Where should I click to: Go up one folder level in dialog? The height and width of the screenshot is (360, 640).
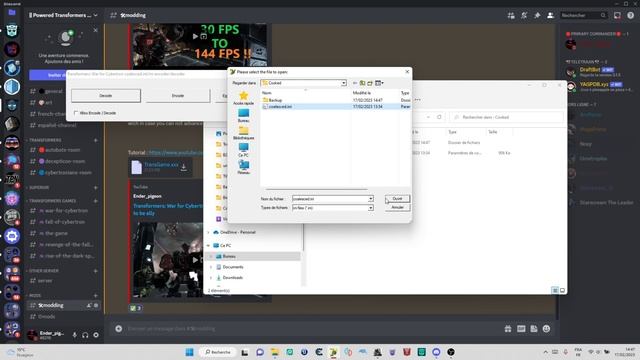(x=362, y=83)
